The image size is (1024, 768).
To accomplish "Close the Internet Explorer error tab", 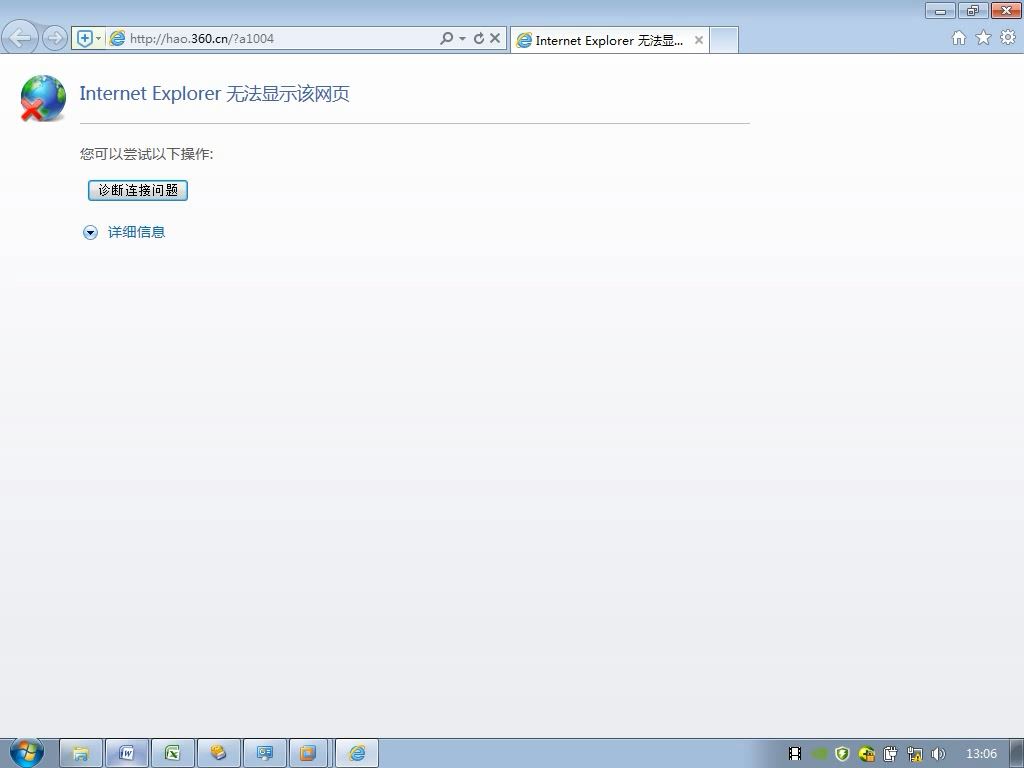I will click(699, 40).
